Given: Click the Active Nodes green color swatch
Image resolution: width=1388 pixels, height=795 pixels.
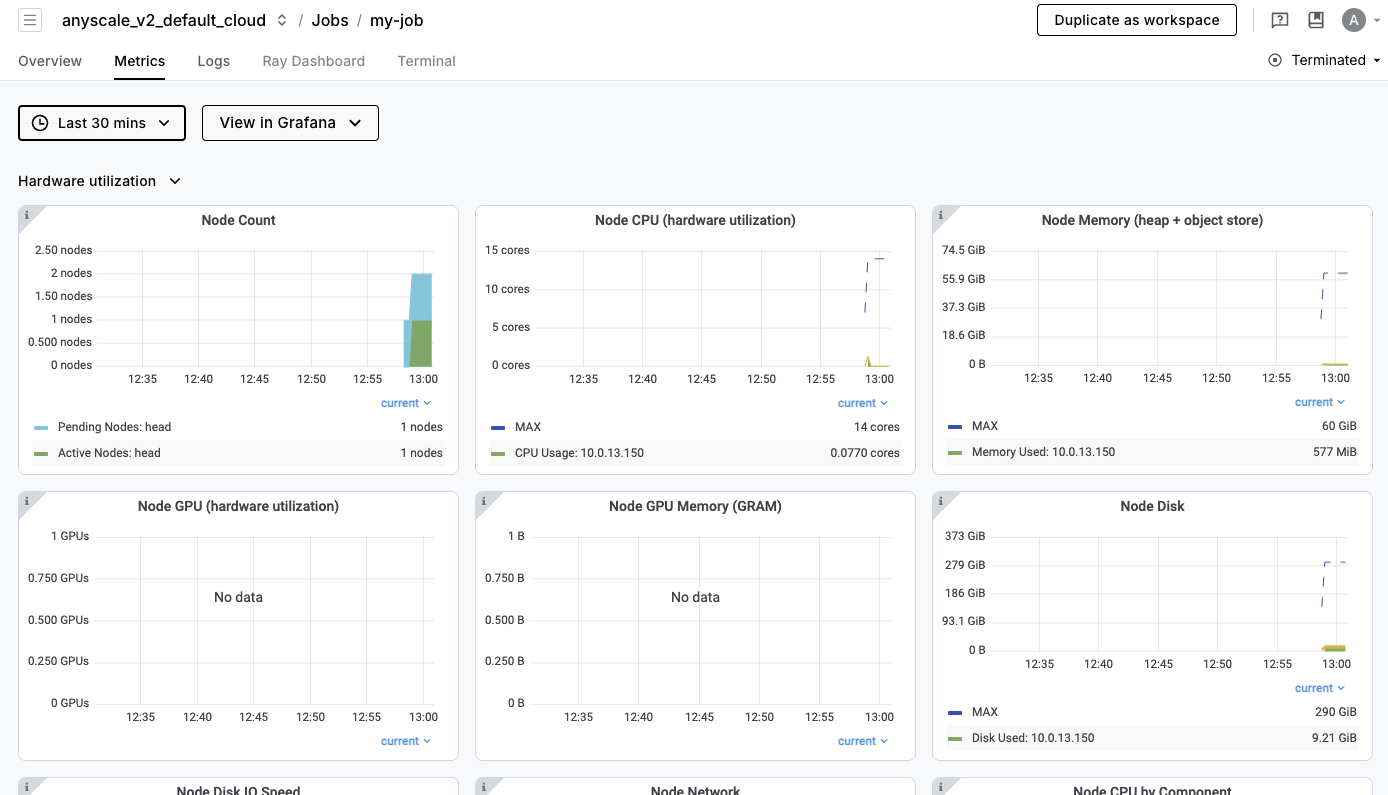Looking at the screenshot, I should tap(41, 454).
